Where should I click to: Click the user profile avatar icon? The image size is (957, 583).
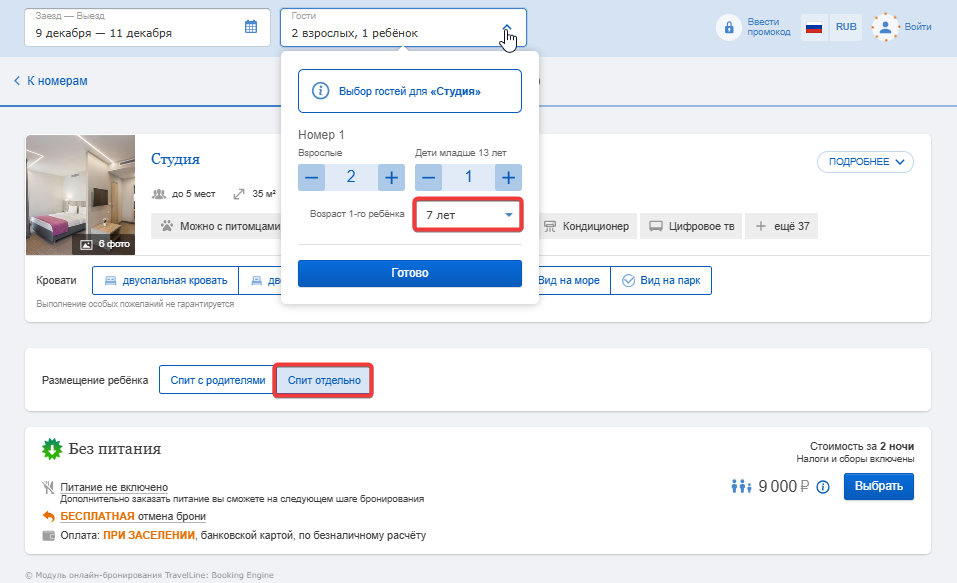coord(885,27)
